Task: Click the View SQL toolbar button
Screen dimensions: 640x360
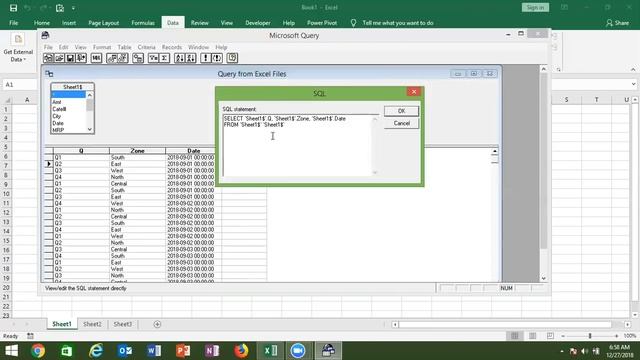Action: [x=96, y=58]
